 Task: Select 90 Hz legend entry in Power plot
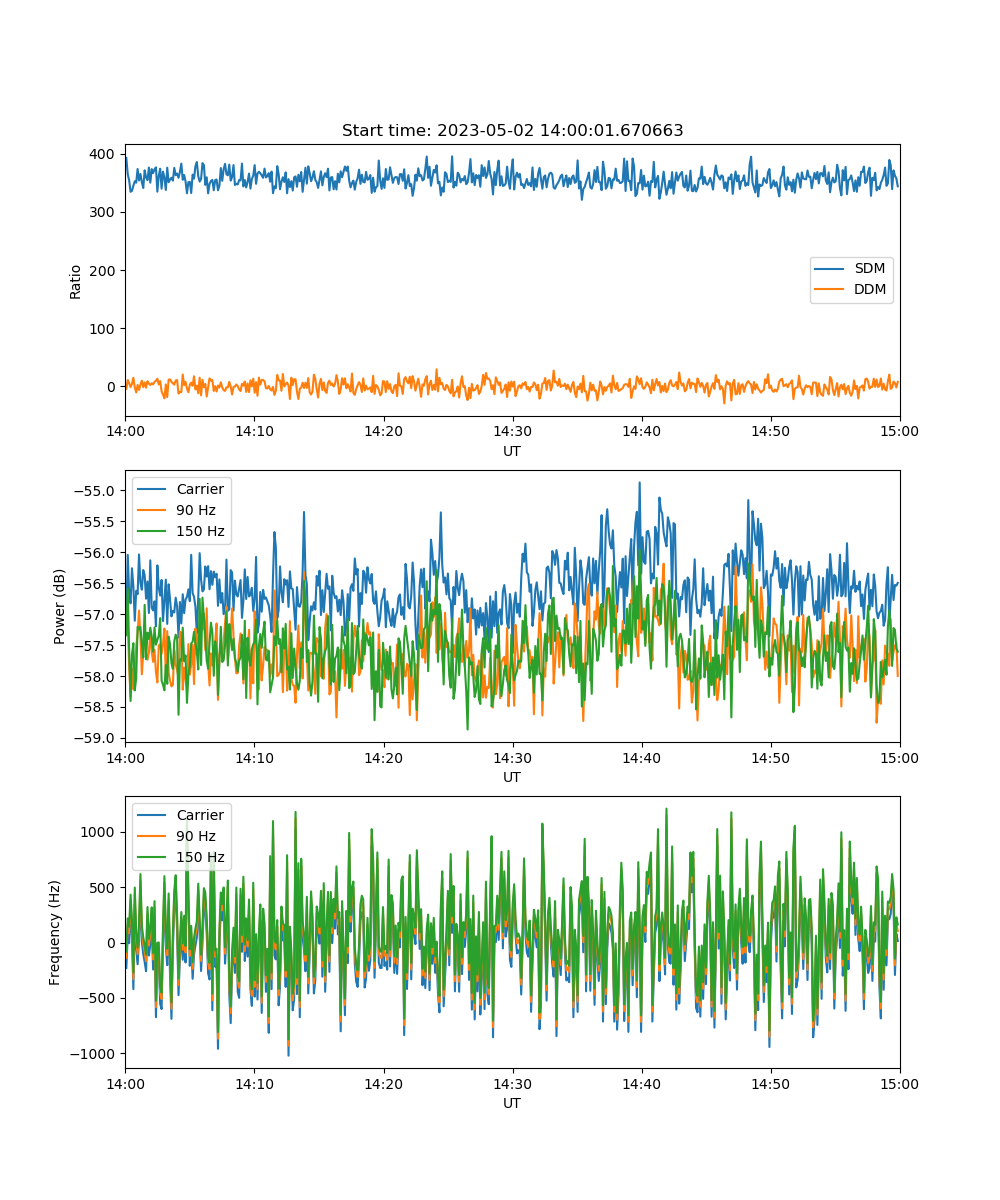[x=196, y=510]
